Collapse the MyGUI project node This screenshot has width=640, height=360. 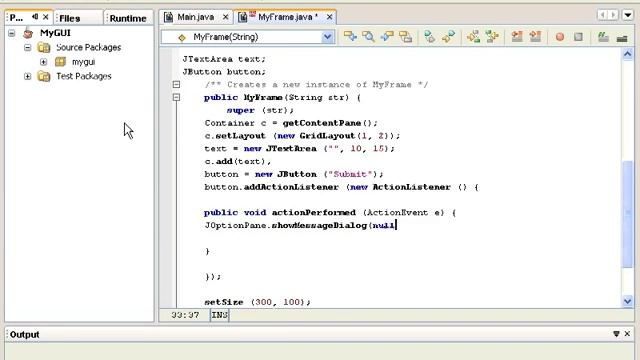pos(12,33)
